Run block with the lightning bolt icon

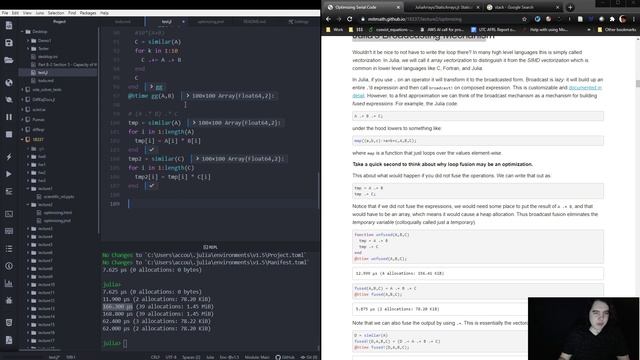tap(9, 157)
